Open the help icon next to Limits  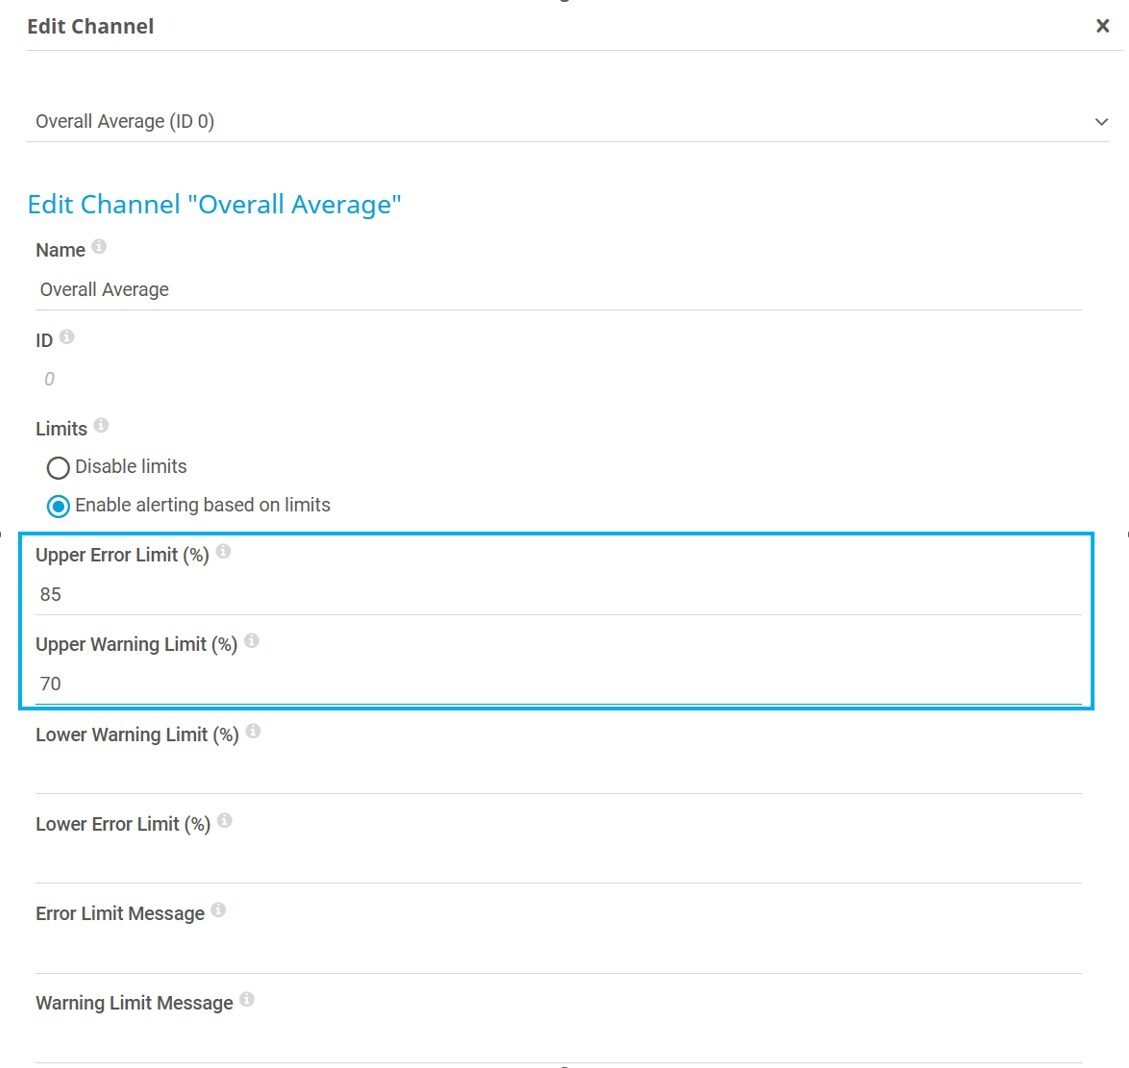pyautogui.click(x=101, y=426)
